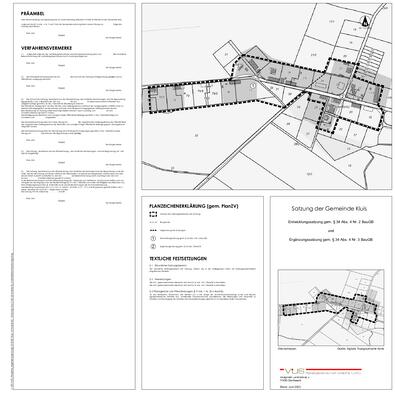Select the dashed boundary box legend symbol
395x393 pixels.
[153, 214]
